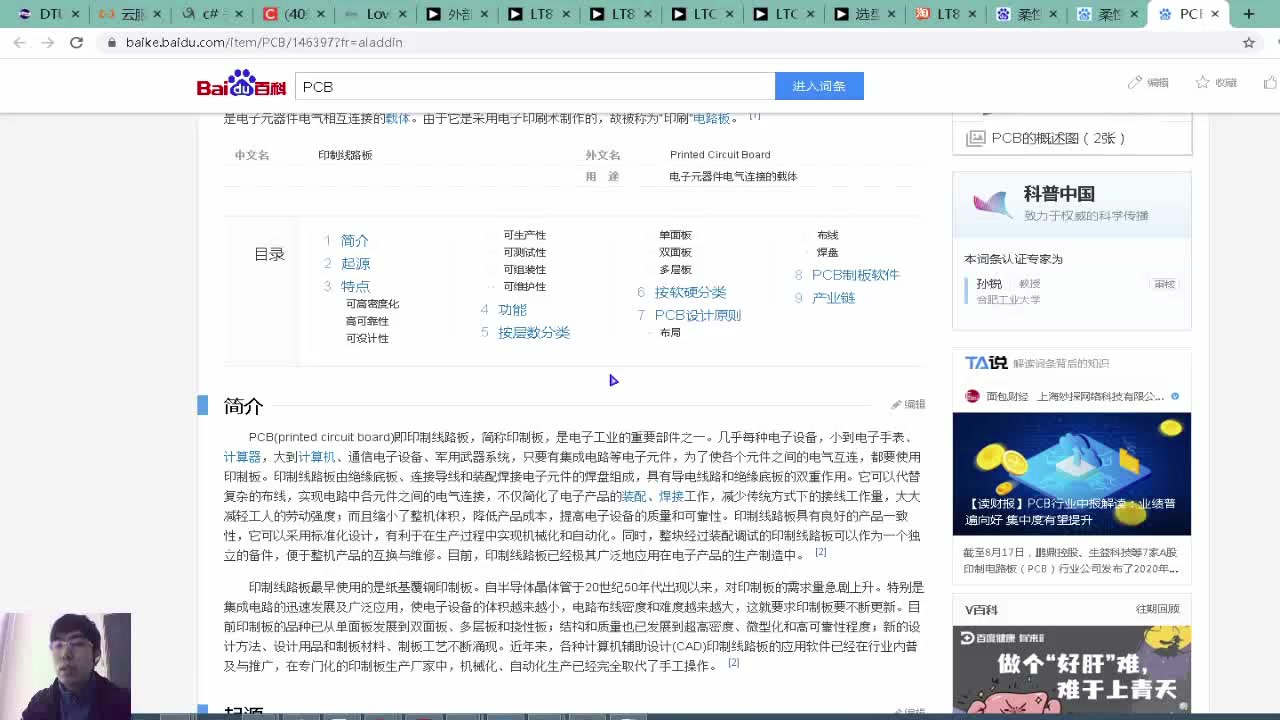Image resolution: width=1280 pixels, height=720 pixels.
Task: Open the 电路板 link in summary
Action: [711, 118]
